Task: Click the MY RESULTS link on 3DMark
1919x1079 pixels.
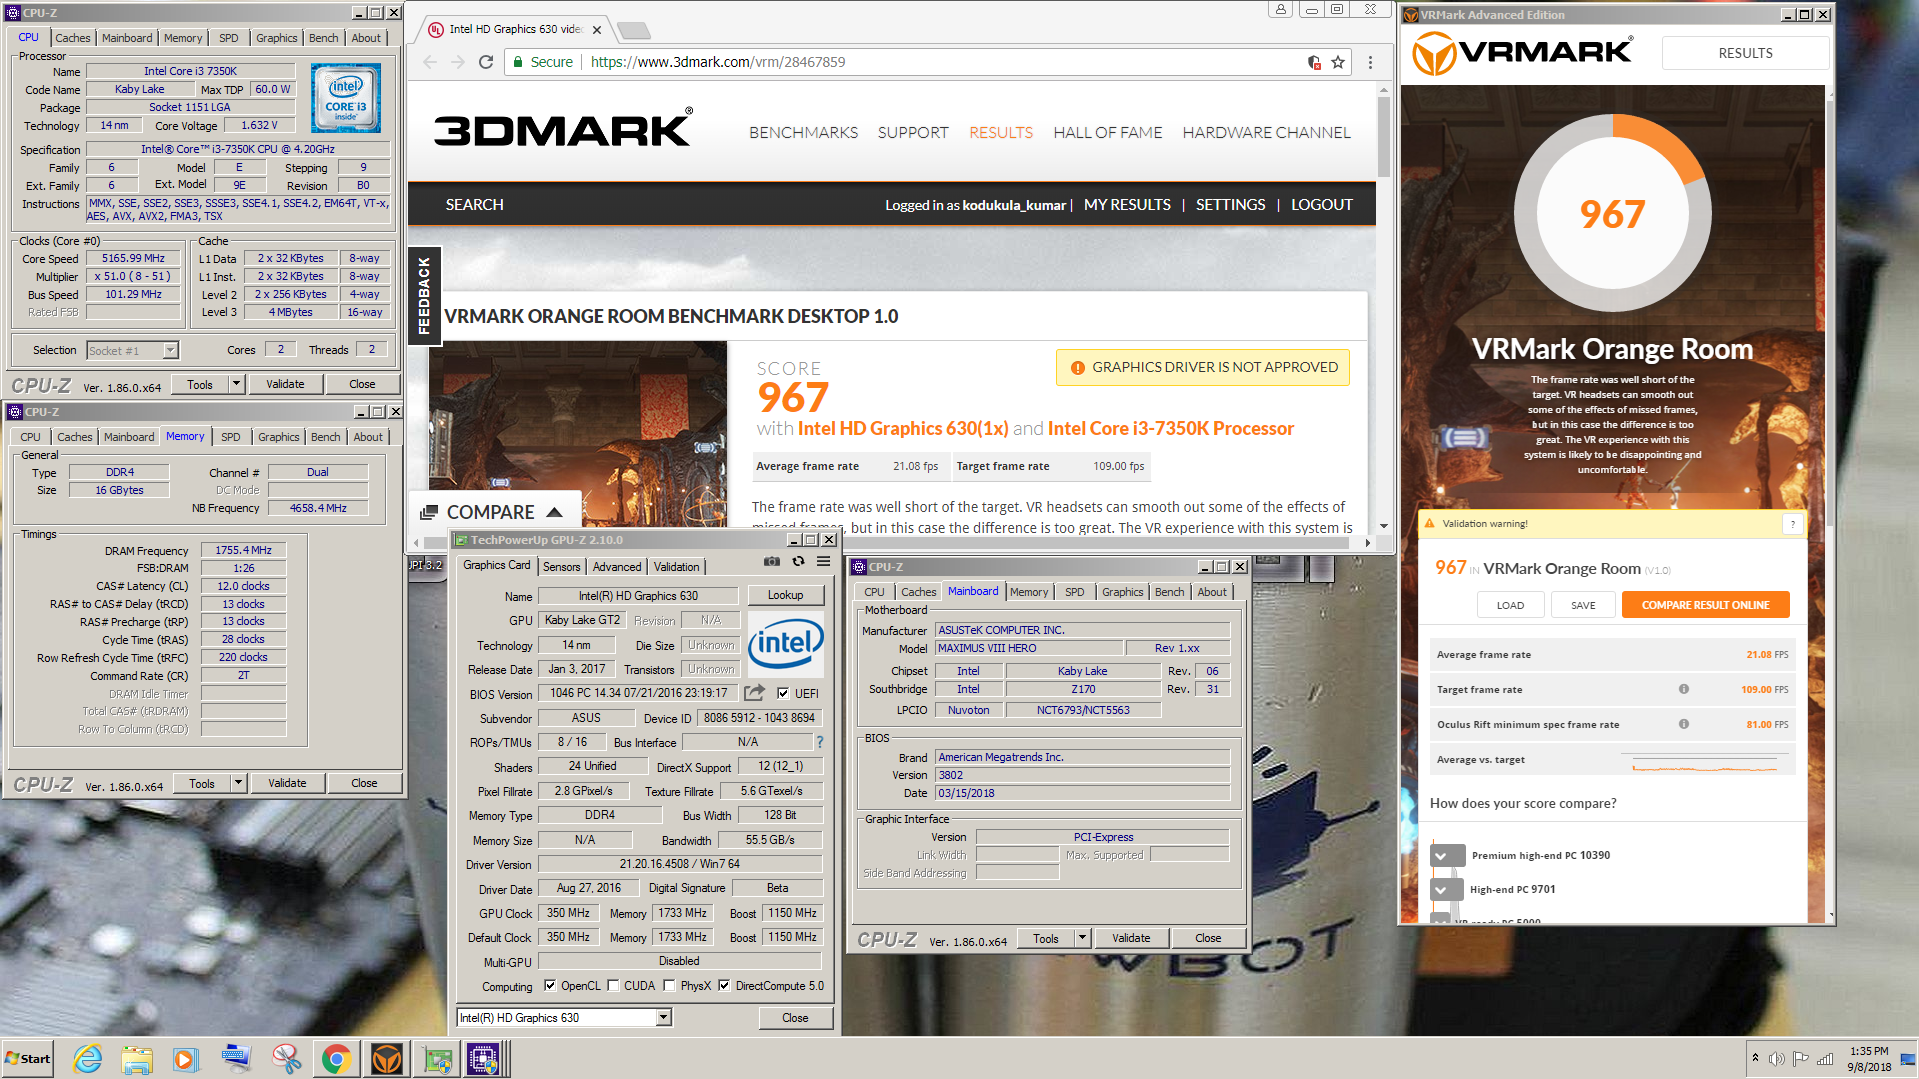Action: (1127, 204)
